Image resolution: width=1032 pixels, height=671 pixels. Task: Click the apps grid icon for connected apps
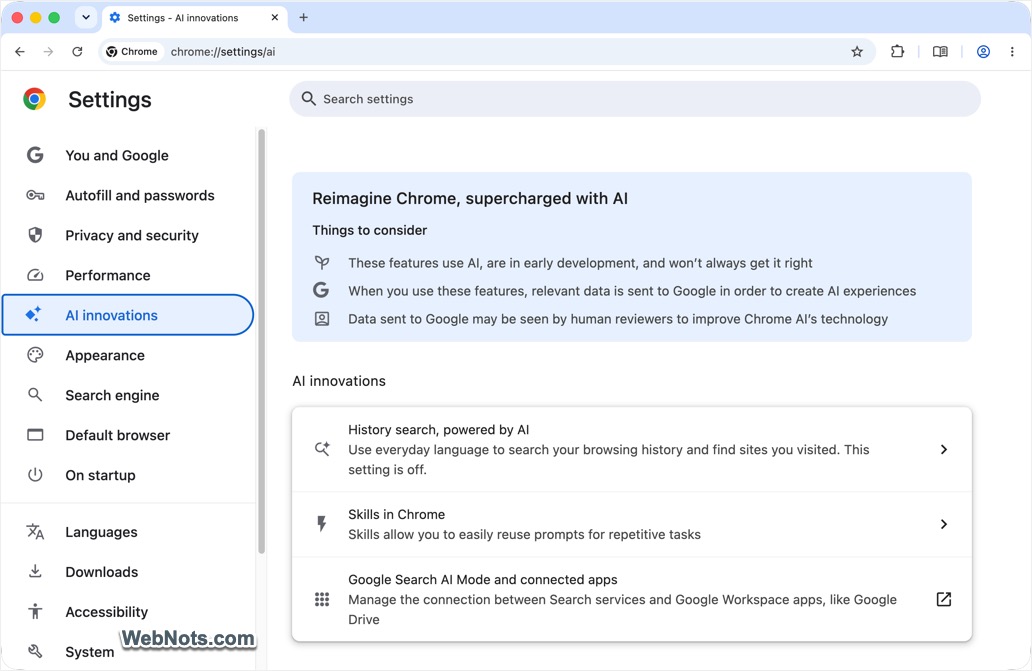pyautogui.click(x=321, y=599)
